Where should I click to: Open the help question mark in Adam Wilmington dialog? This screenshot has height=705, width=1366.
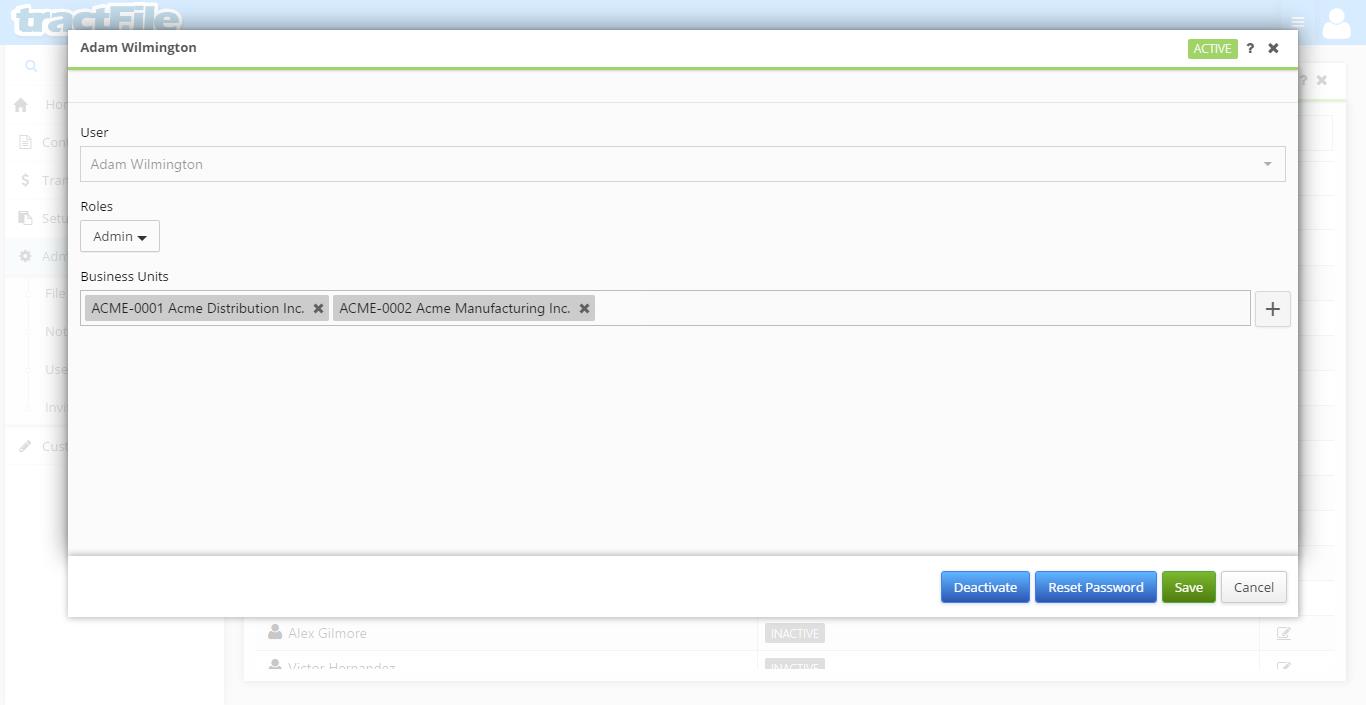pos(1250,48)
